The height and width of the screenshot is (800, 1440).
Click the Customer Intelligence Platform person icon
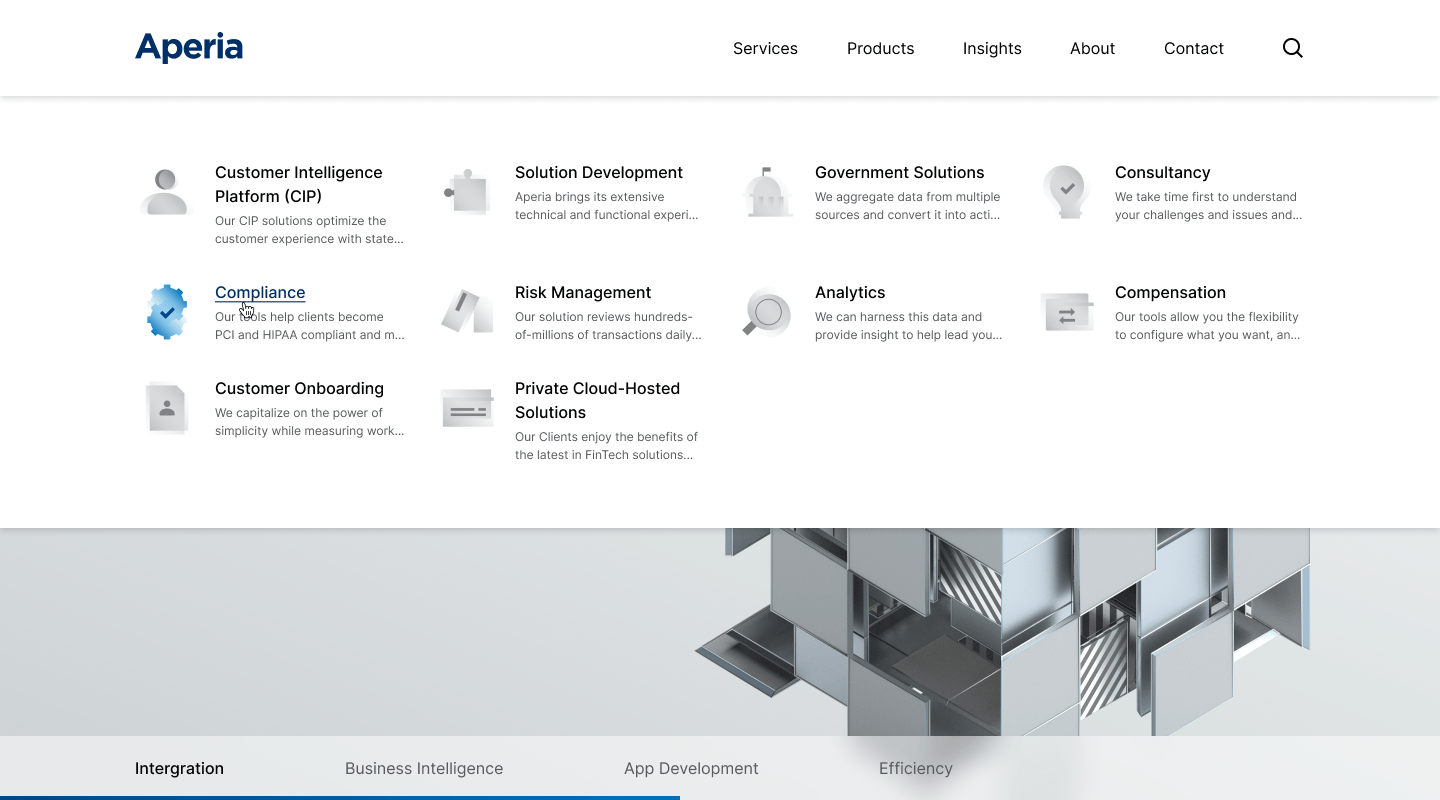pos(166,191)
